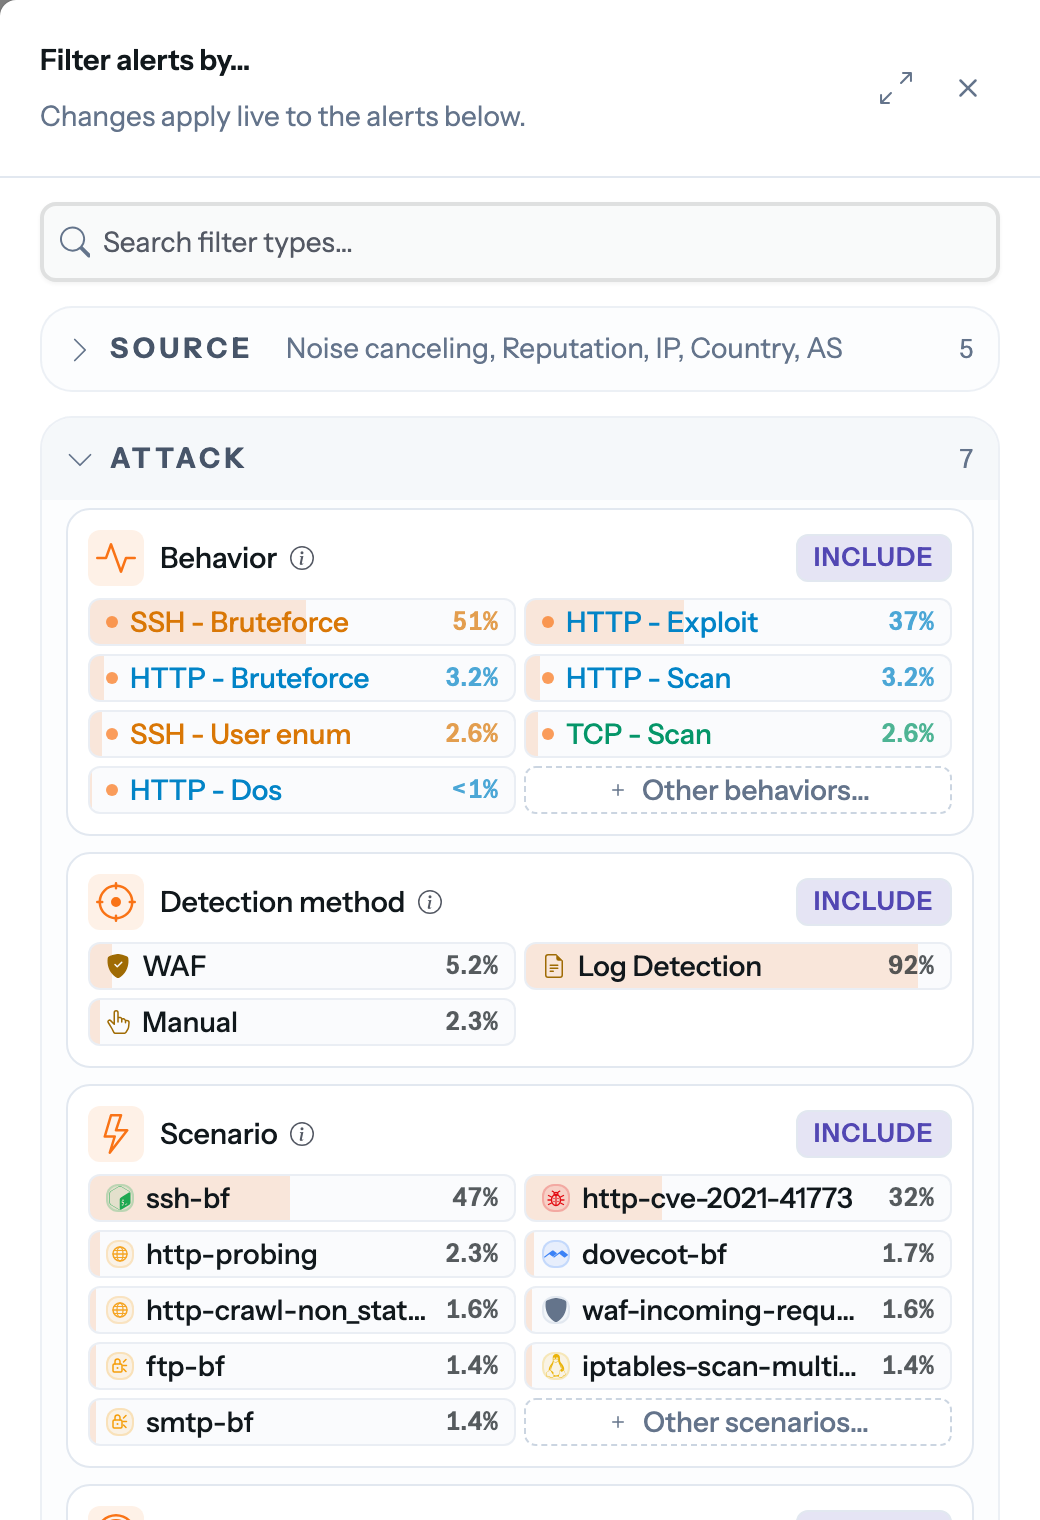
Task: Click the SOURCE count number 5
Action: tap(966, 349)
